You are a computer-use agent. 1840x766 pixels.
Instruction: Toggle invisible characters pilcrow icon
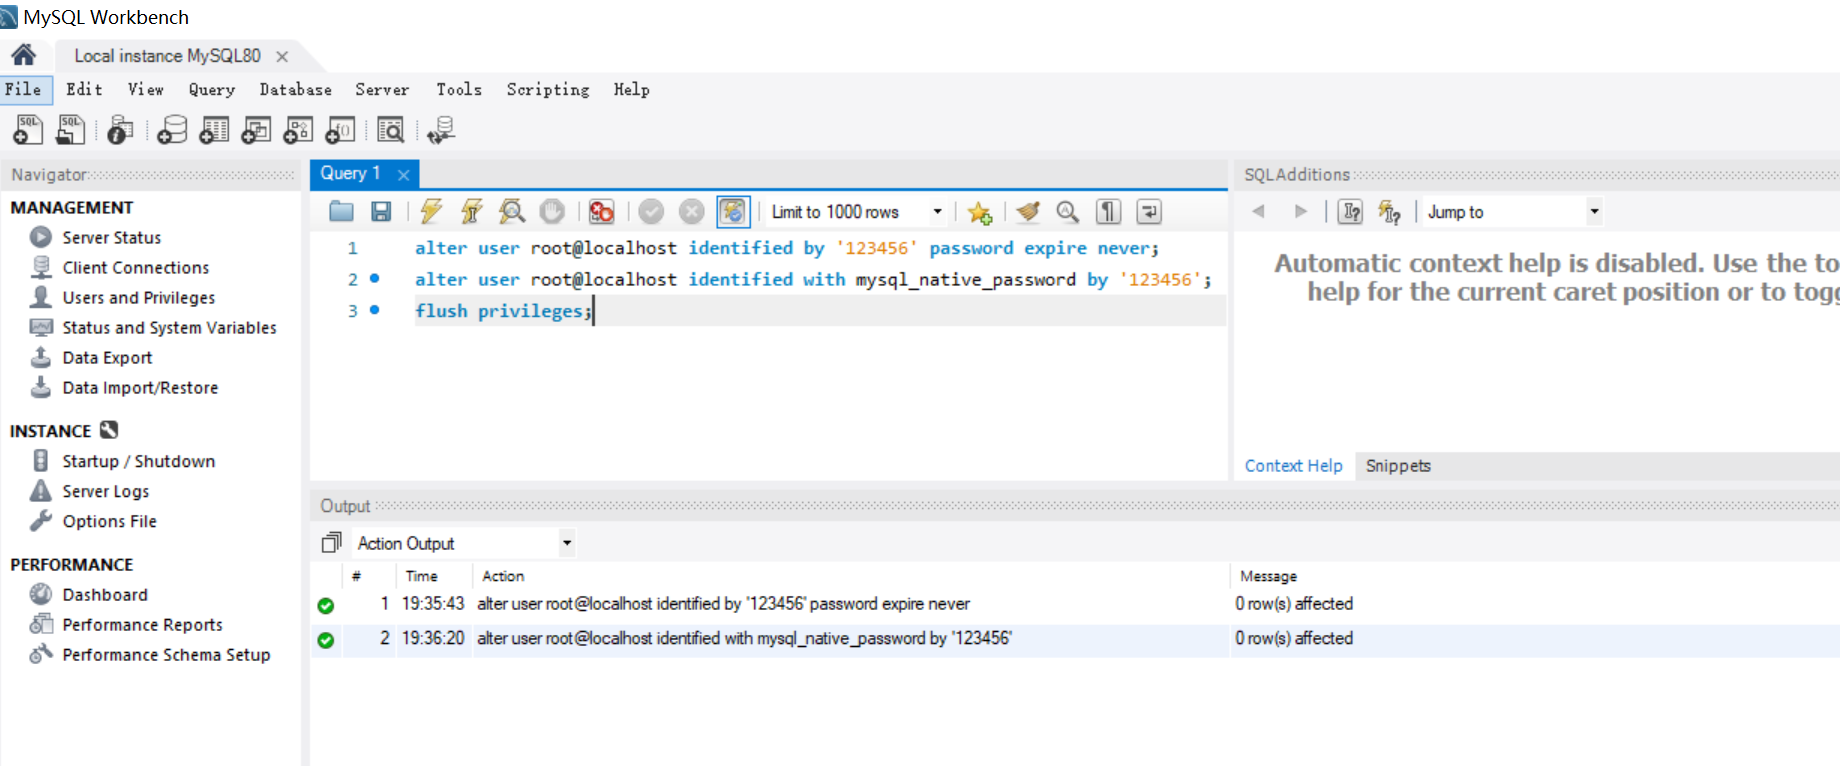1108,211
